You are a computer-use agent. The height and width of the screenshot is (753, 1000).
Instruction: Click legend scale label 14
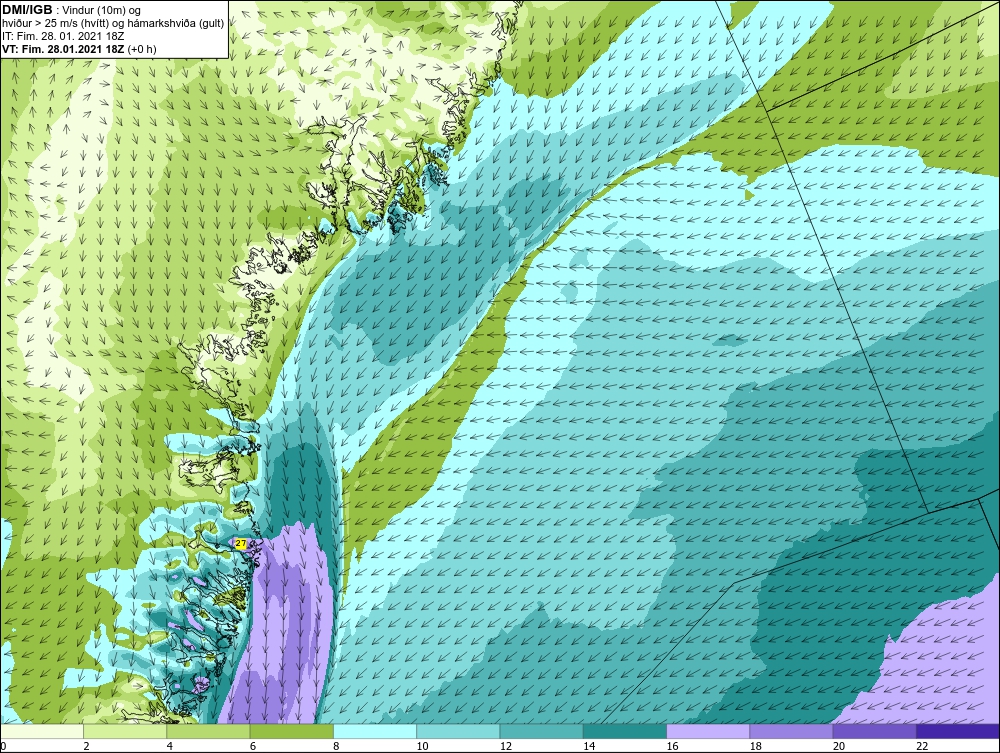tap(588, 746)
